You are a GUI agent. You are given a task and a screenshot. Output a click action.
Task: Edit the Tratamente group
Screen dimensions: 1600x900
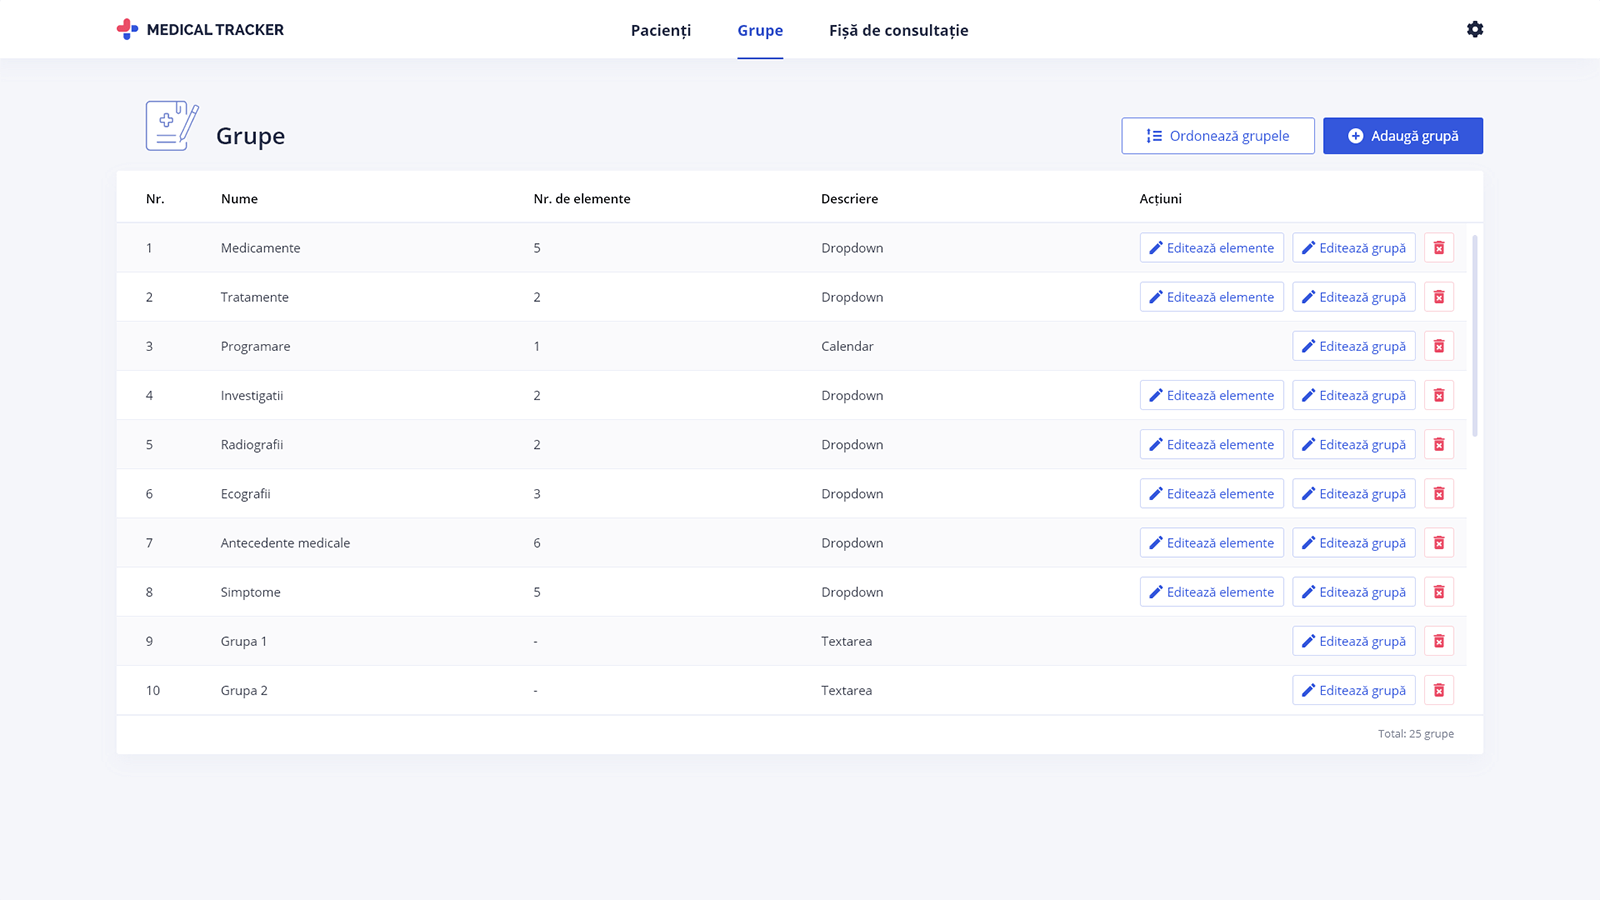point(1354,297)
